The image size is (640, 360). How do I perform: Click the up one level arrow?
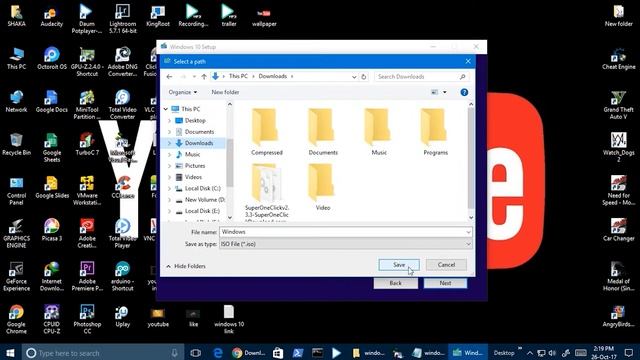pyautogui.click(x=204, y=76)
